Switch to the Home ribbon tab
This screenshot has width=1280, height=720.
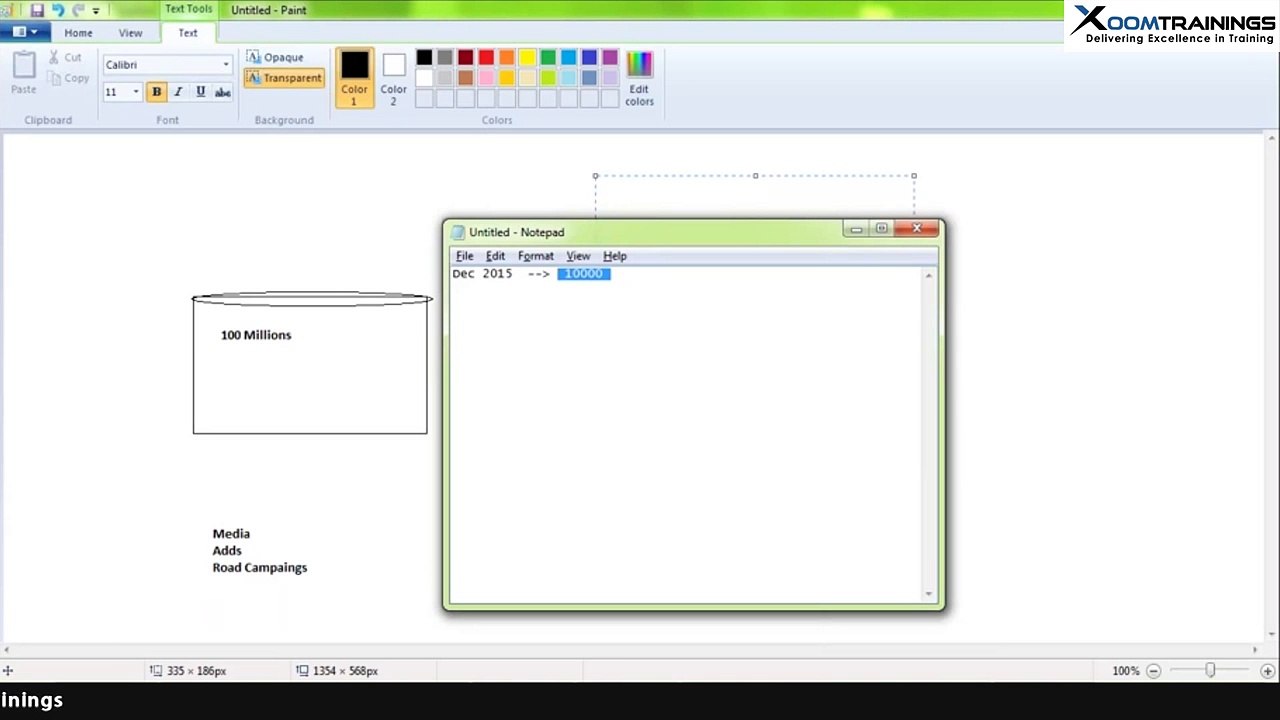78,33
